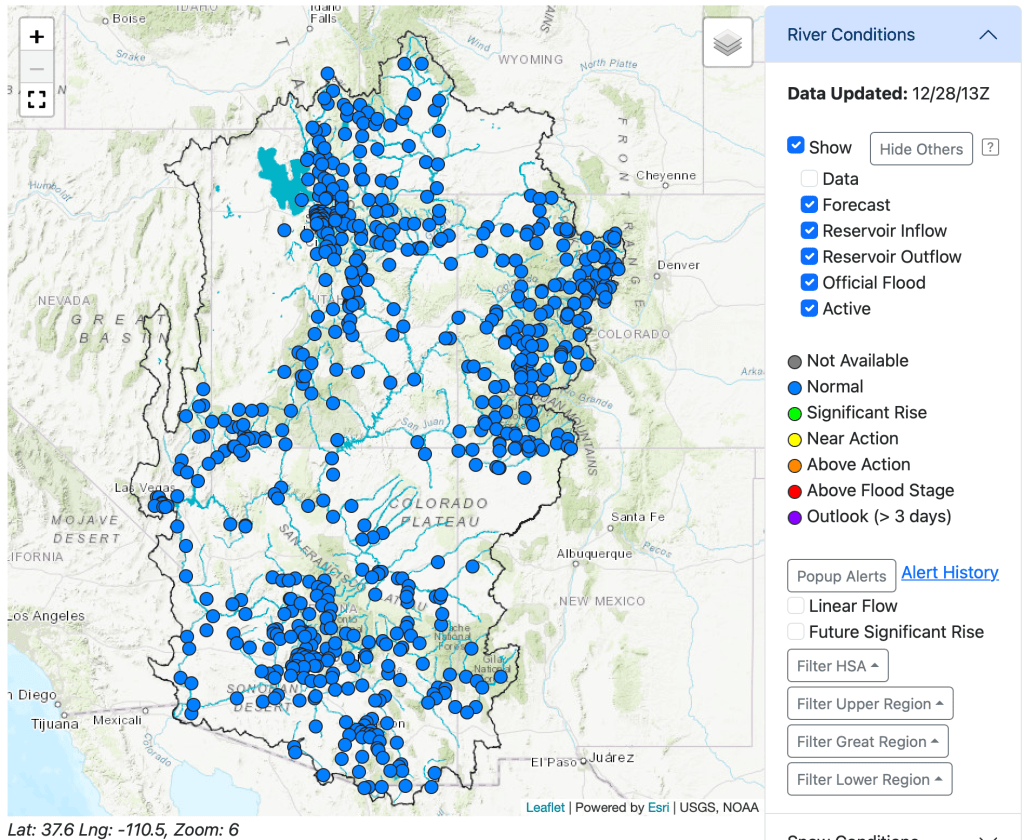Zoom out on the map
Image resolution: width=1024 pixels, height=840 pixels.
pos(37,68)
